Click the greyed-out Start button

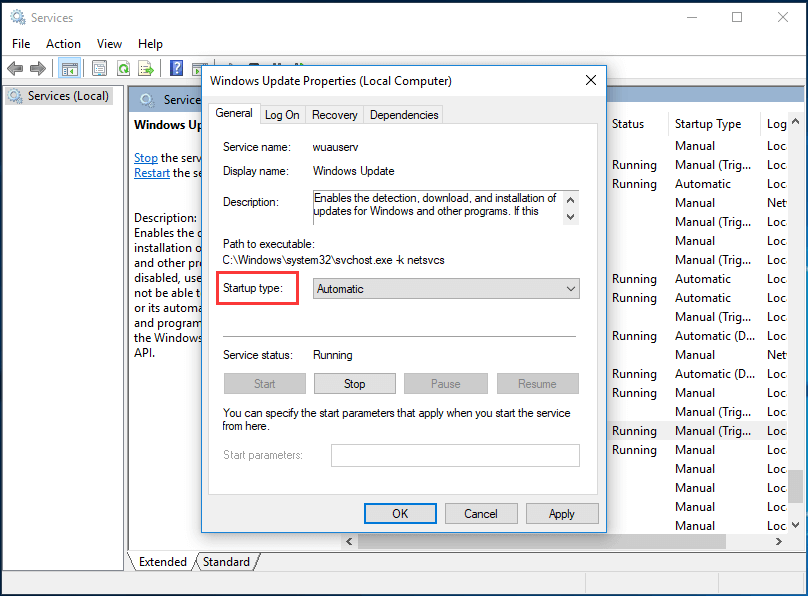point(264,384)
